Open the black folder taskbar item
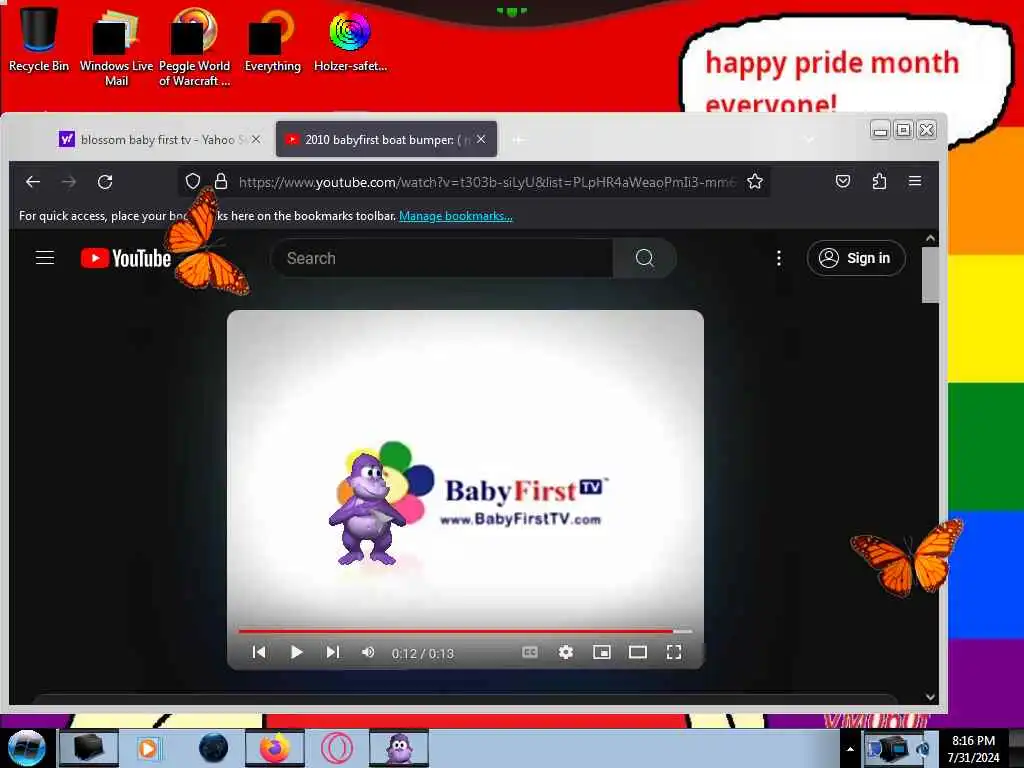Screen dimensions: 1024x768 coord(89,748)
